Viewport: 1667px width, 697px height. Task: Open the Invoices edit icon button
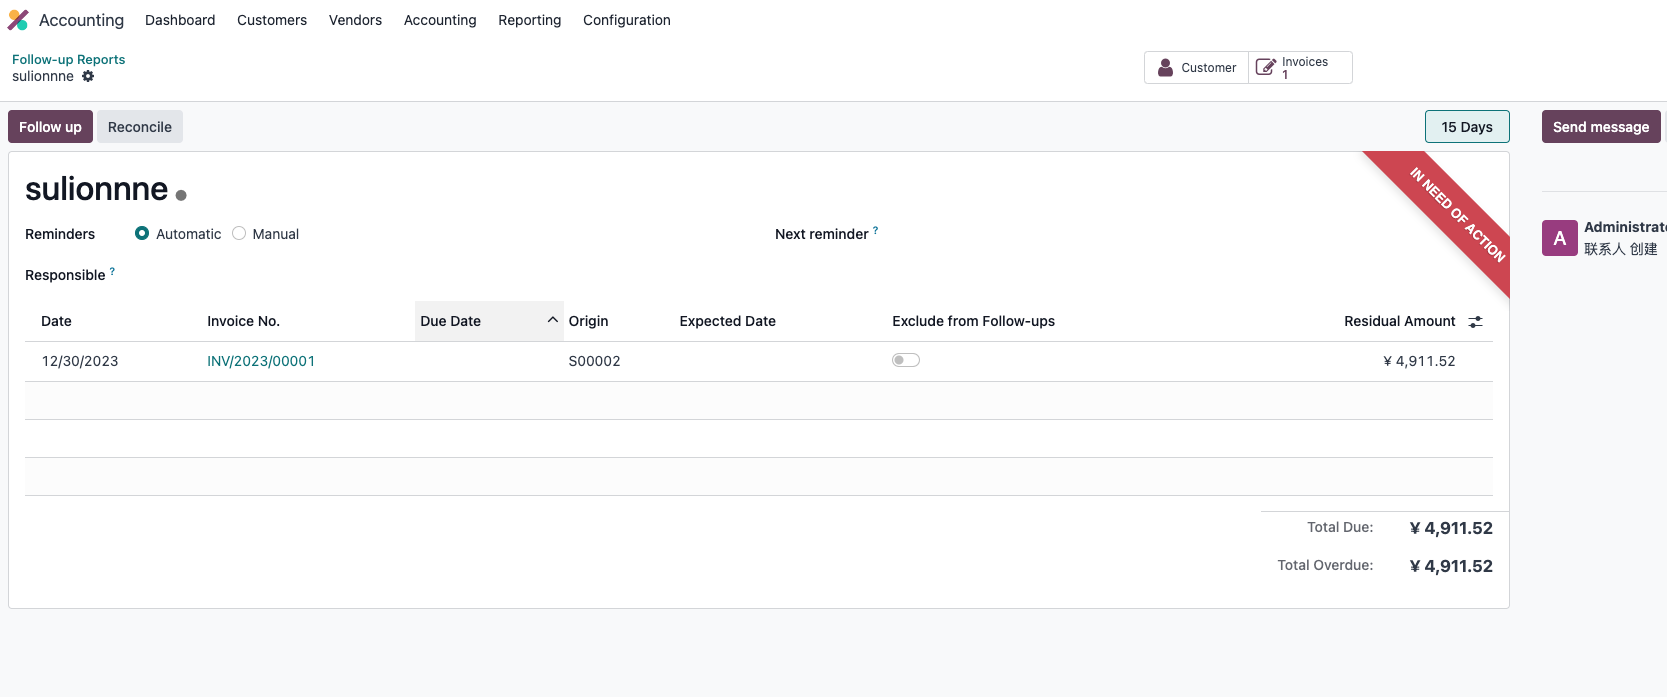pyautogui.click(x=1265, y=67)
